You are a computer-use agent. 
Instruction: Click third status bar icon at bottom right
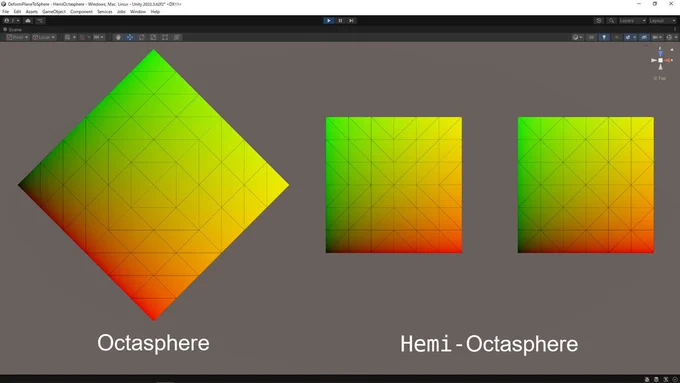click(666, 379)
